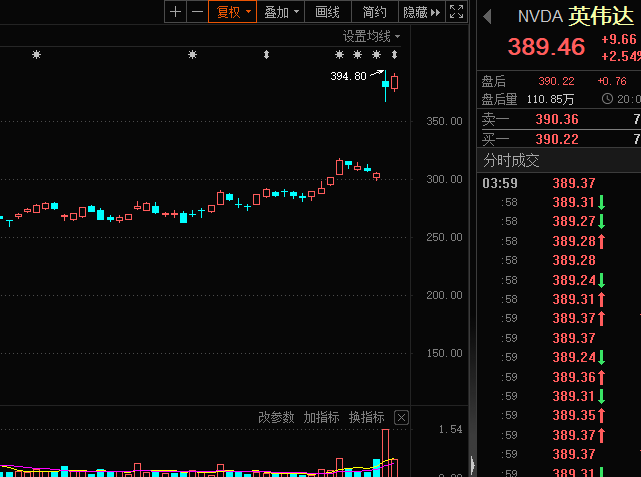The width and height of the screenshot is (641, 477).
Task: Click the 1.54 volume axis label
Action: (450, 429)
